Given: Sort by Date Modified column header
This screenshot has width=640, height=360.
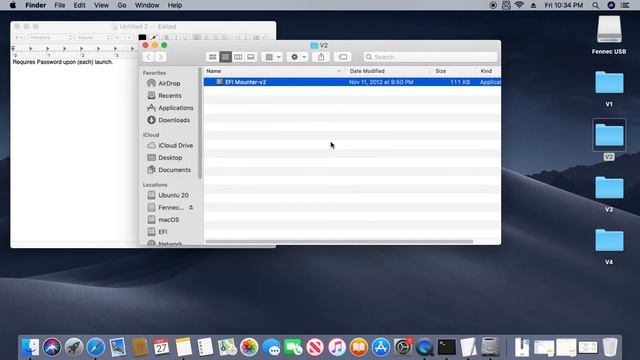Looking at the screenshot, I should click(x=388, y=71).
